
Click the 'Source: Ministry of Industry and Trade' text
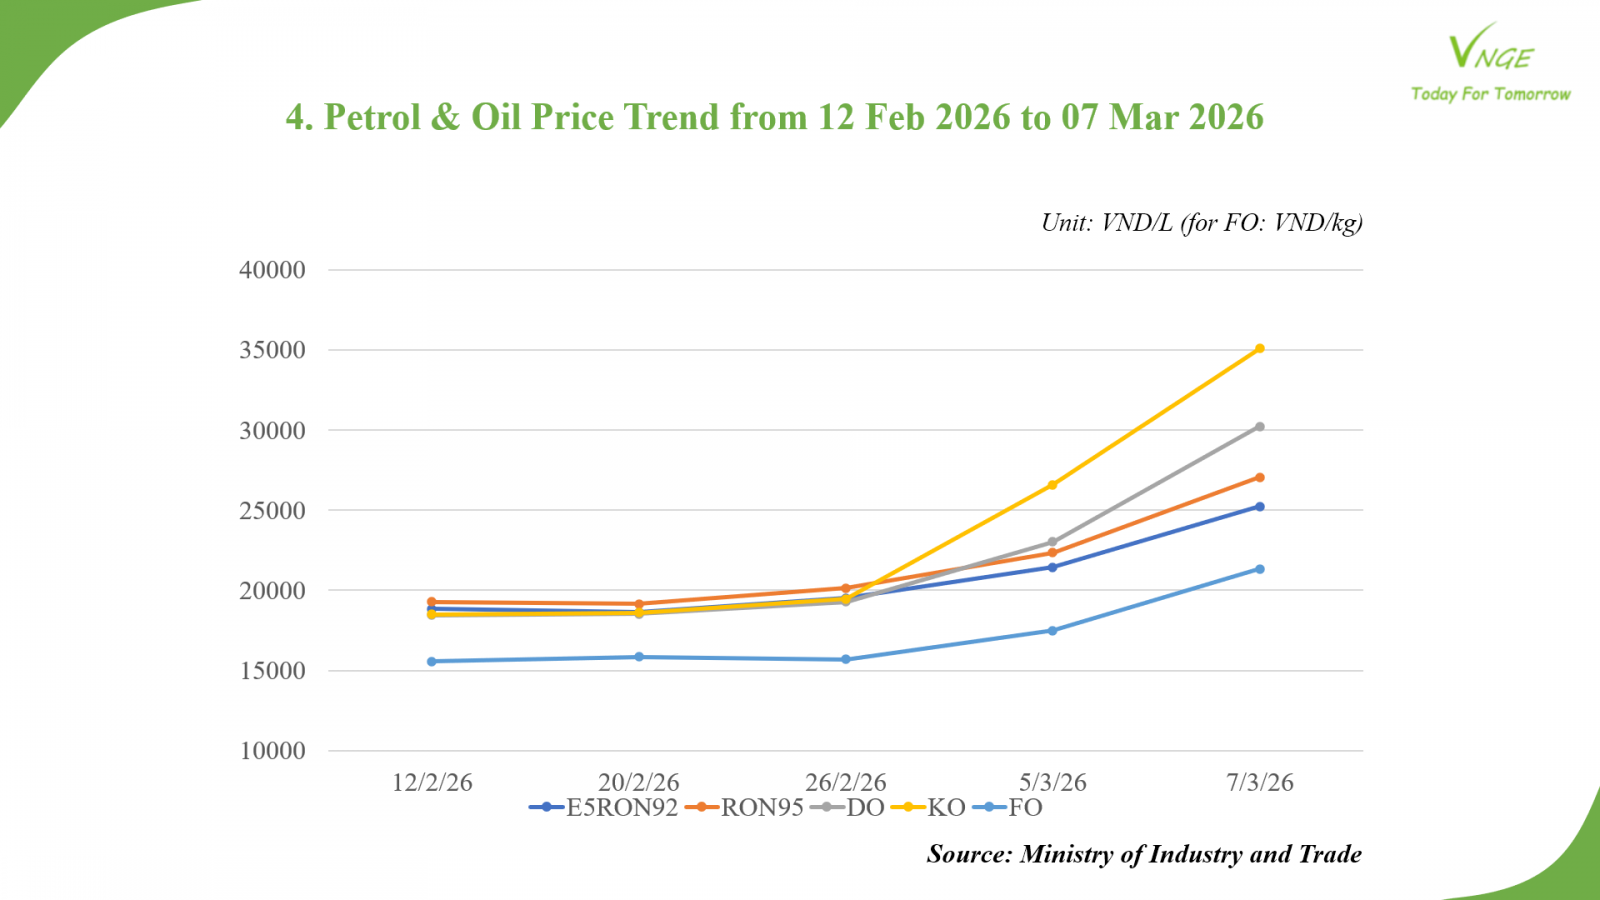(1144, 854)
